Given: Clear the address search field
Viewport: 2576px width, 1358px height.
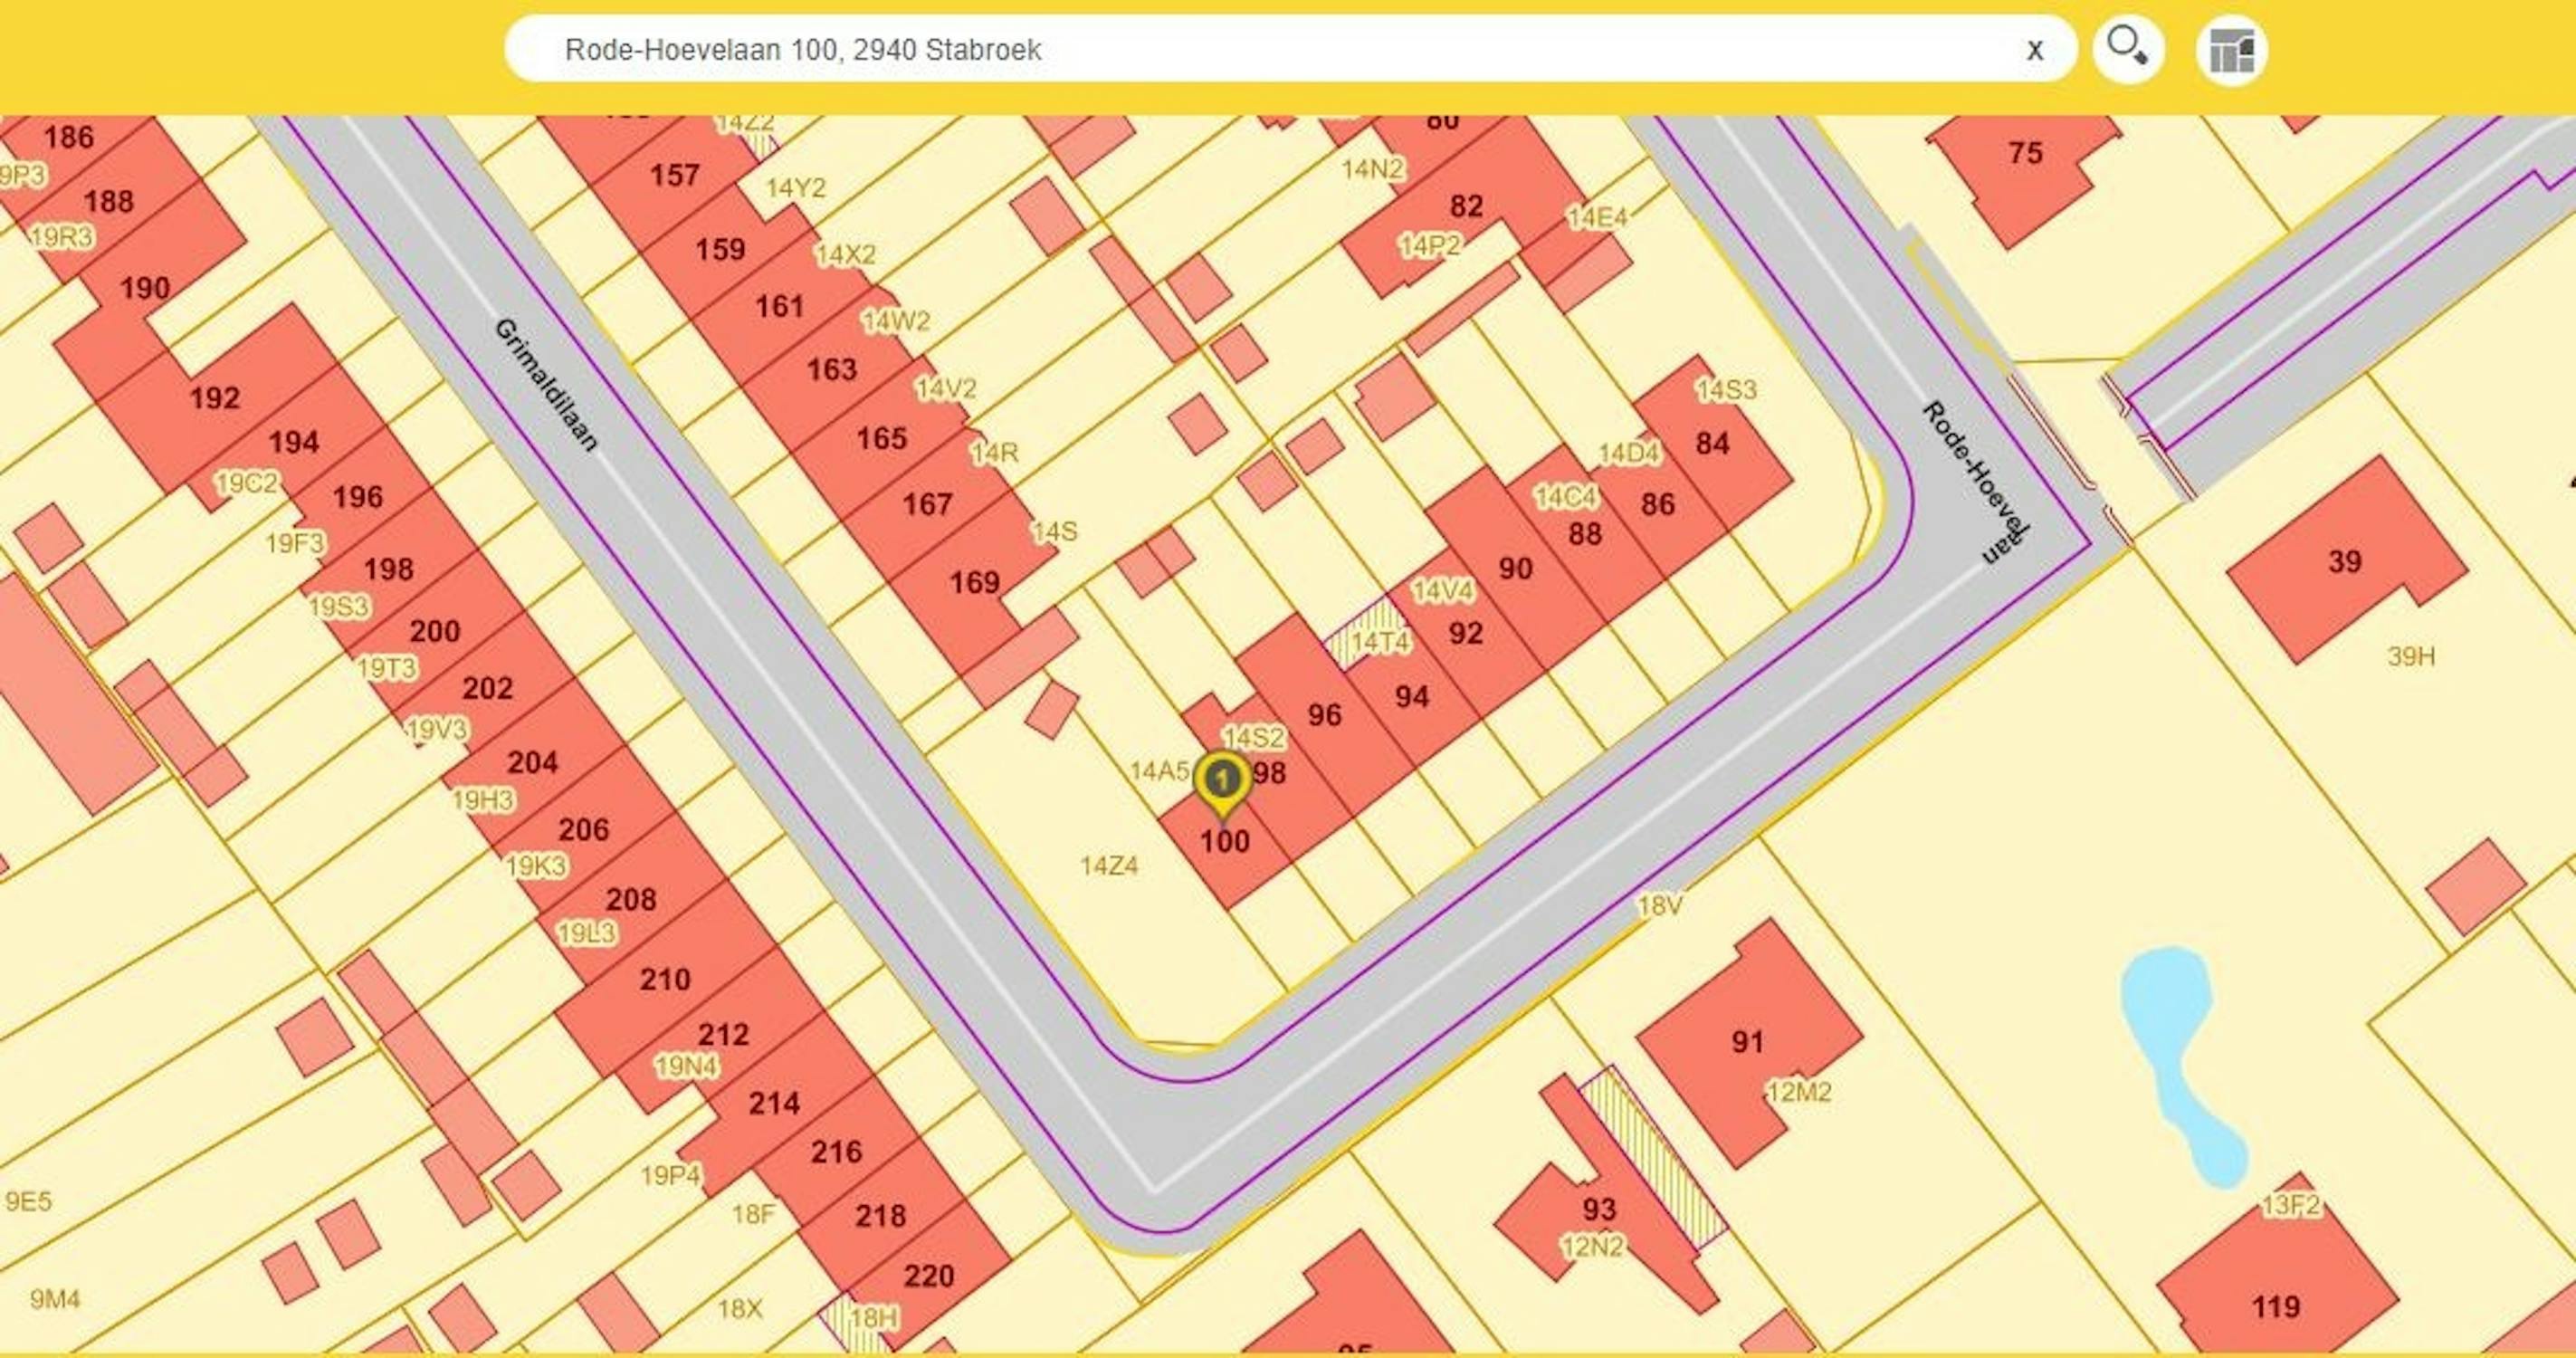Looking at the screenshot, I should pos(2034,50).
